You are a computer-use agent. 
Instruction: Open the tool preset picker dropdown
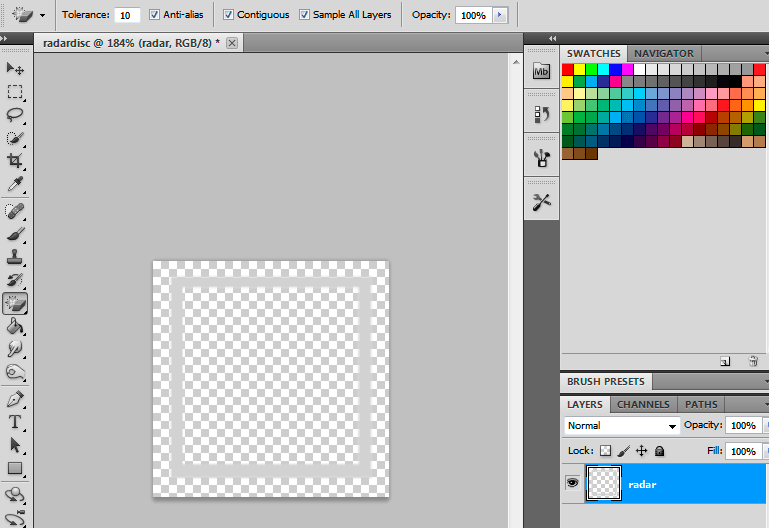(x=43, y=15)
